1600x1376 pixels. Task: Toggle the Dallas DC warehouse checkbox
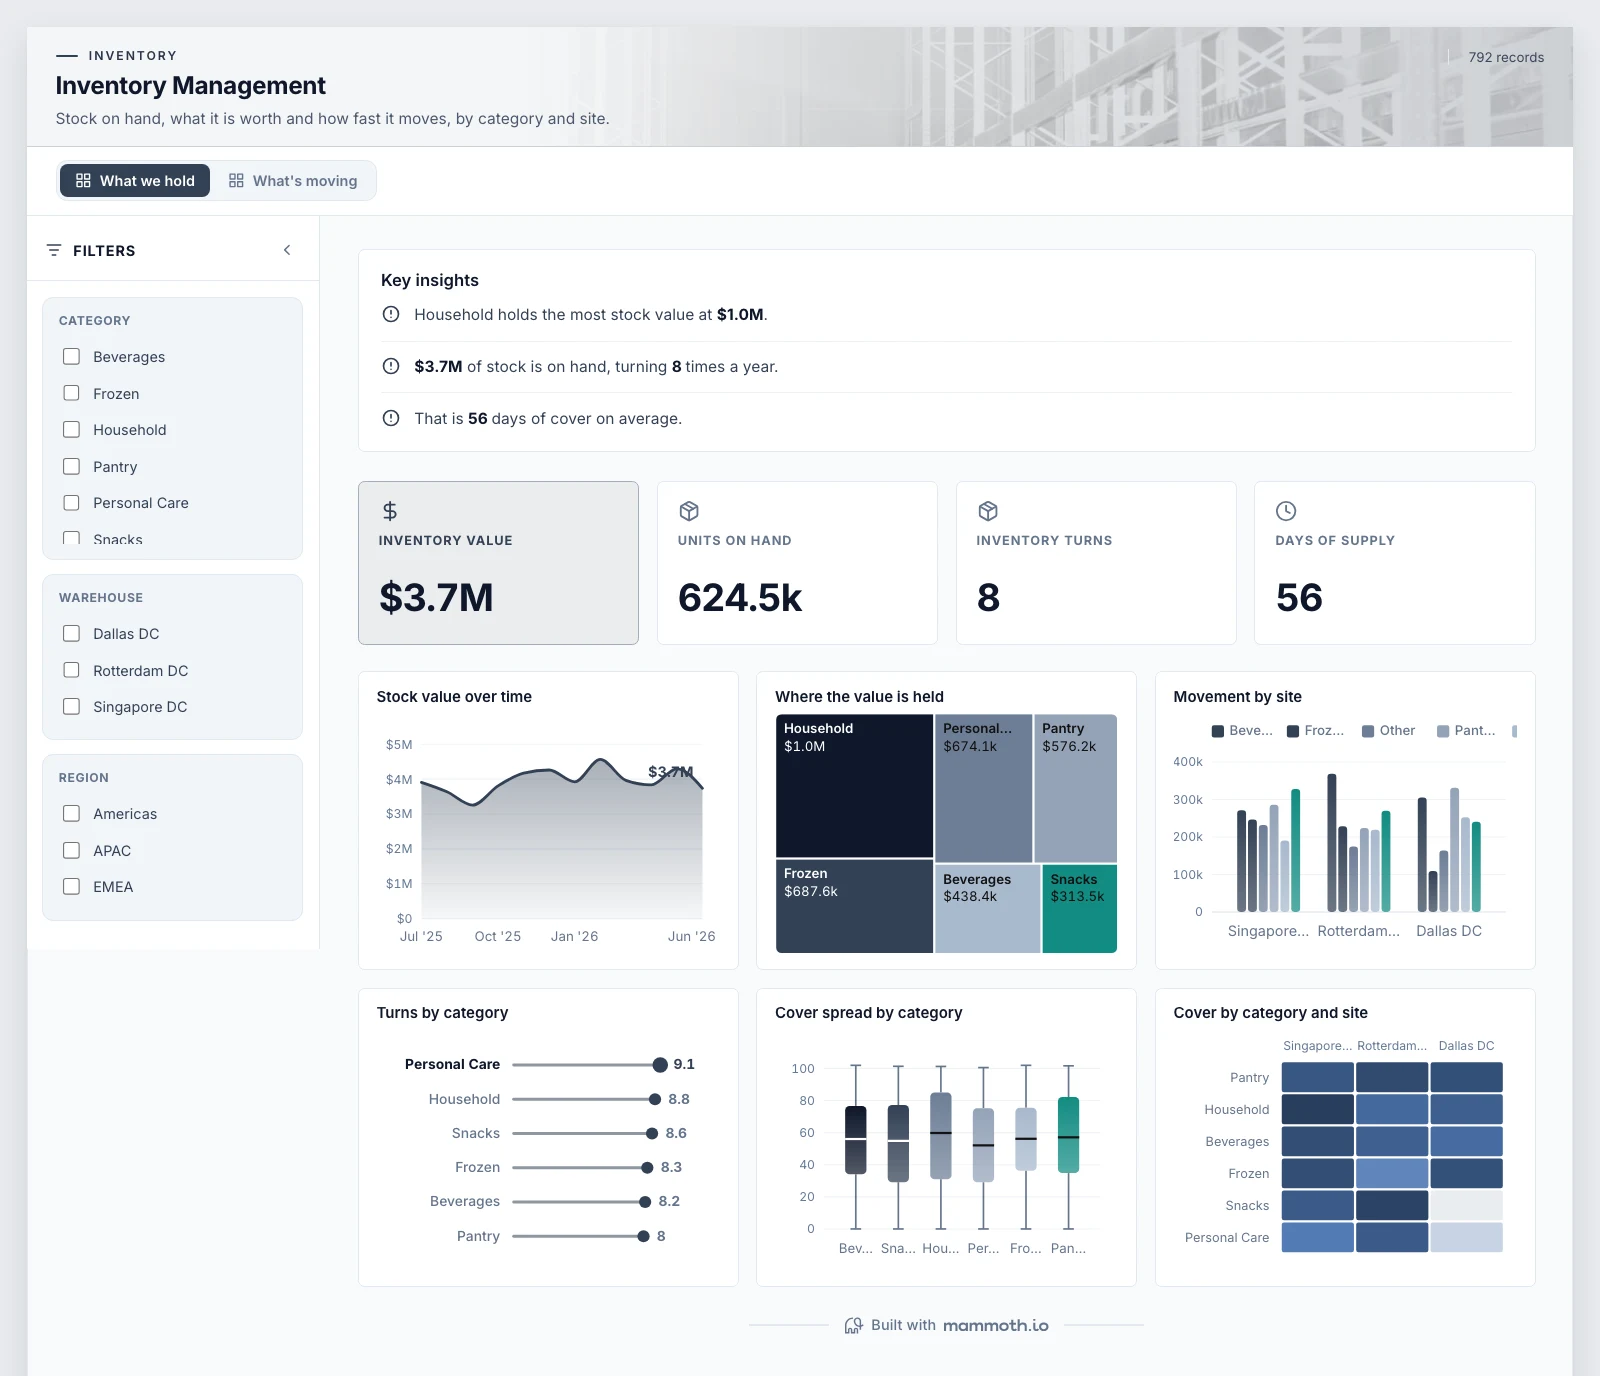(x=72, y=634)
